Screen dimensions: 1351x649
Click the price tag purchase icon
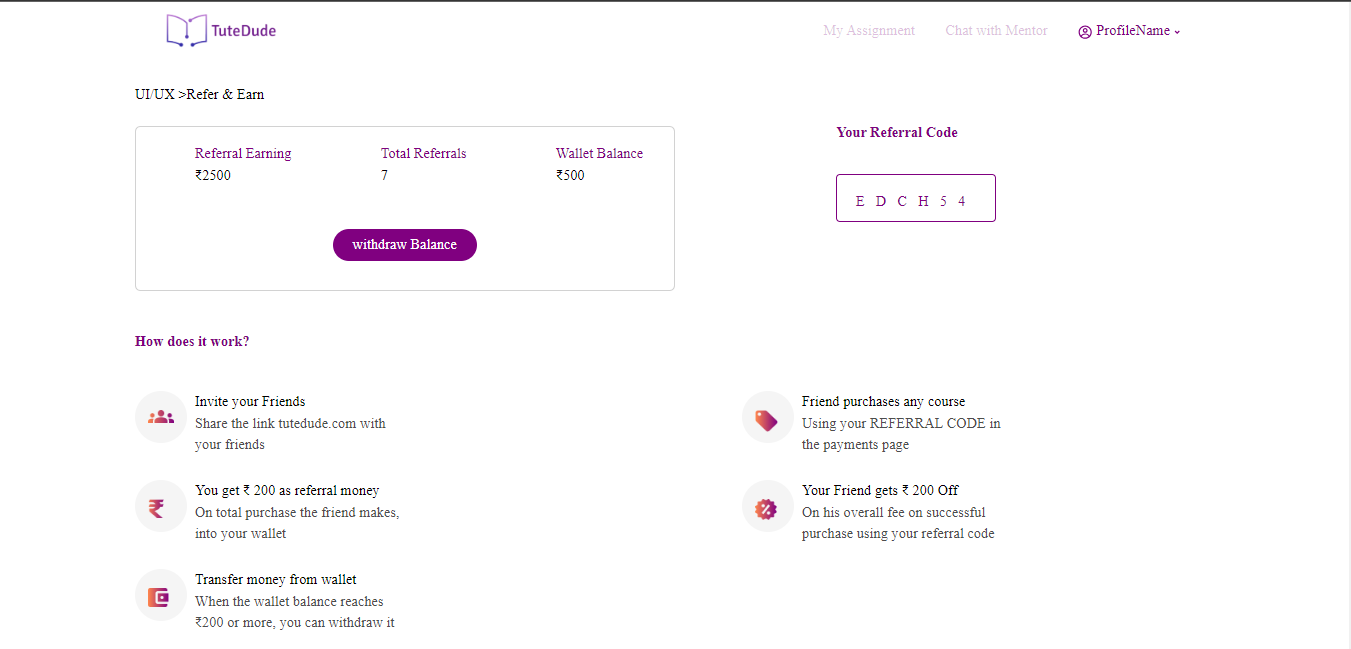click(767, 418)
